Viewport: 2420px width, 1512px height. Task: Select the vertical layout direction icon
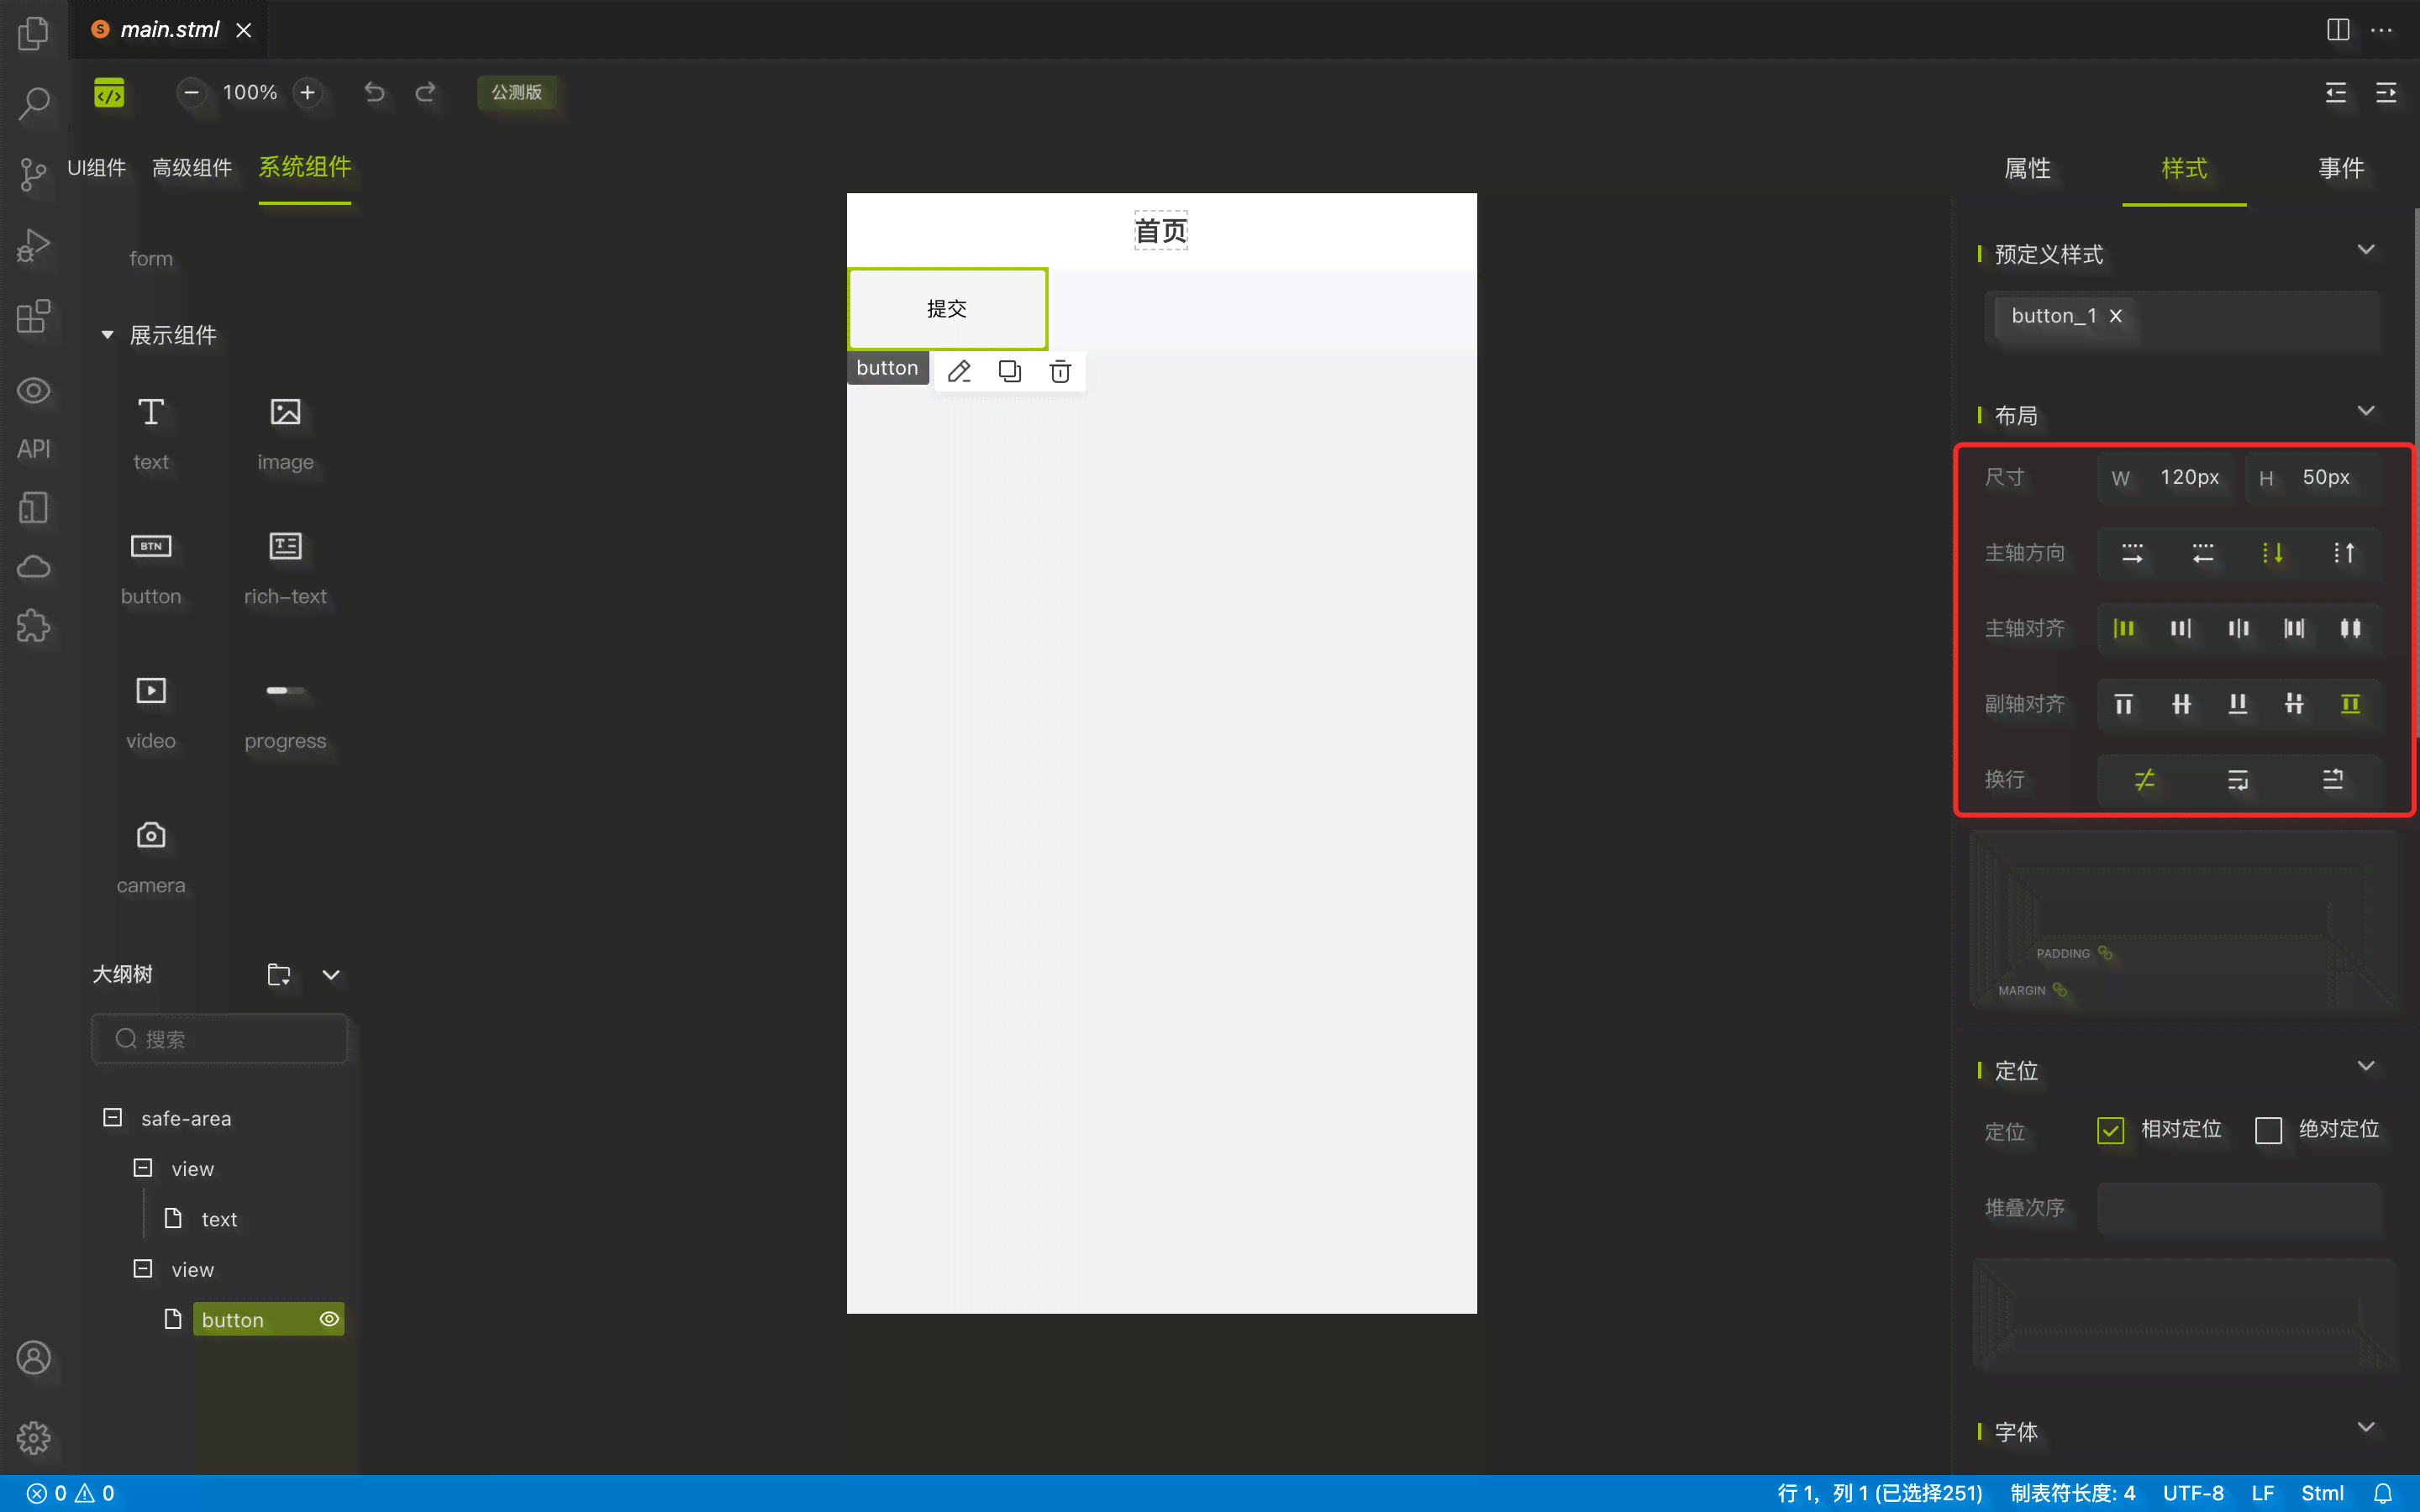[2274, 552]
